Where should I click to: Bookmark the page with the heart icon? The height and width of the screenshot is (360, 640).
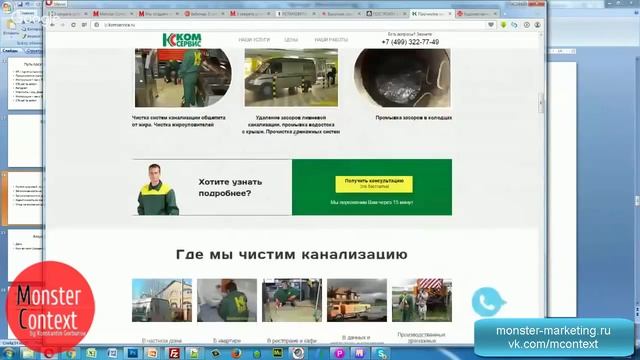click(491, 25)
